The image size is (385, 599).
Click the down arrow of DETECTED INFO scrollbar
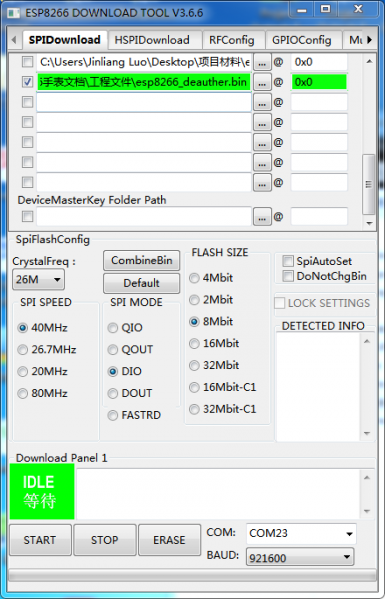pyautogui.click(x=367, y=434)
